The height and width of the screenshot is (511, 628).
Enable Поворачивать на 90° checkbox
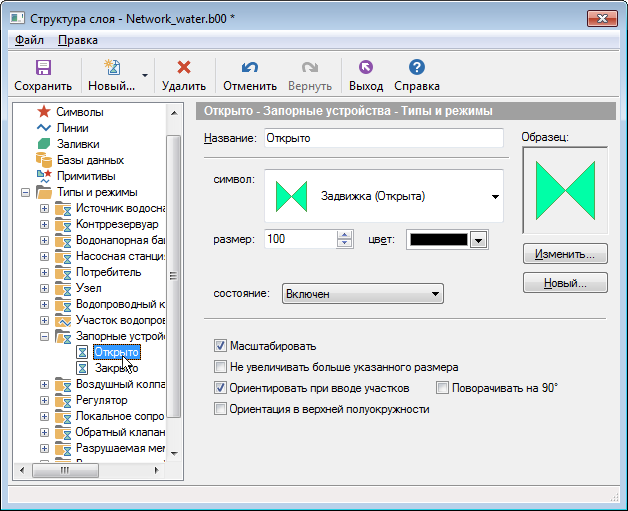pos(443,387)
